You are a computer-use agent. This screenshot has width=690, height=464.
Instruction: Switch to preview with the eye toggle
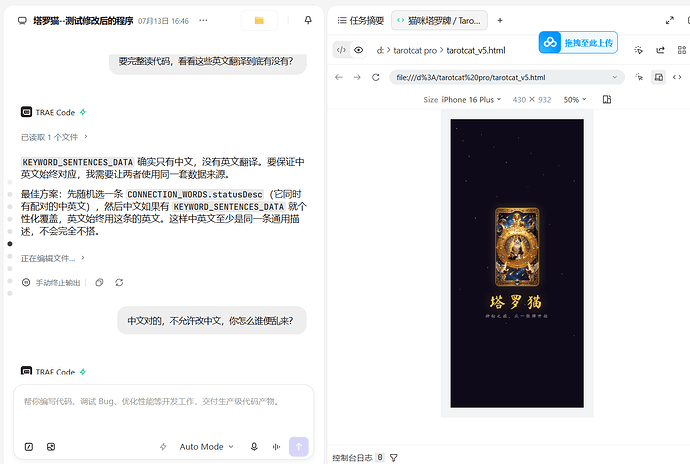(x=359, y=50)
